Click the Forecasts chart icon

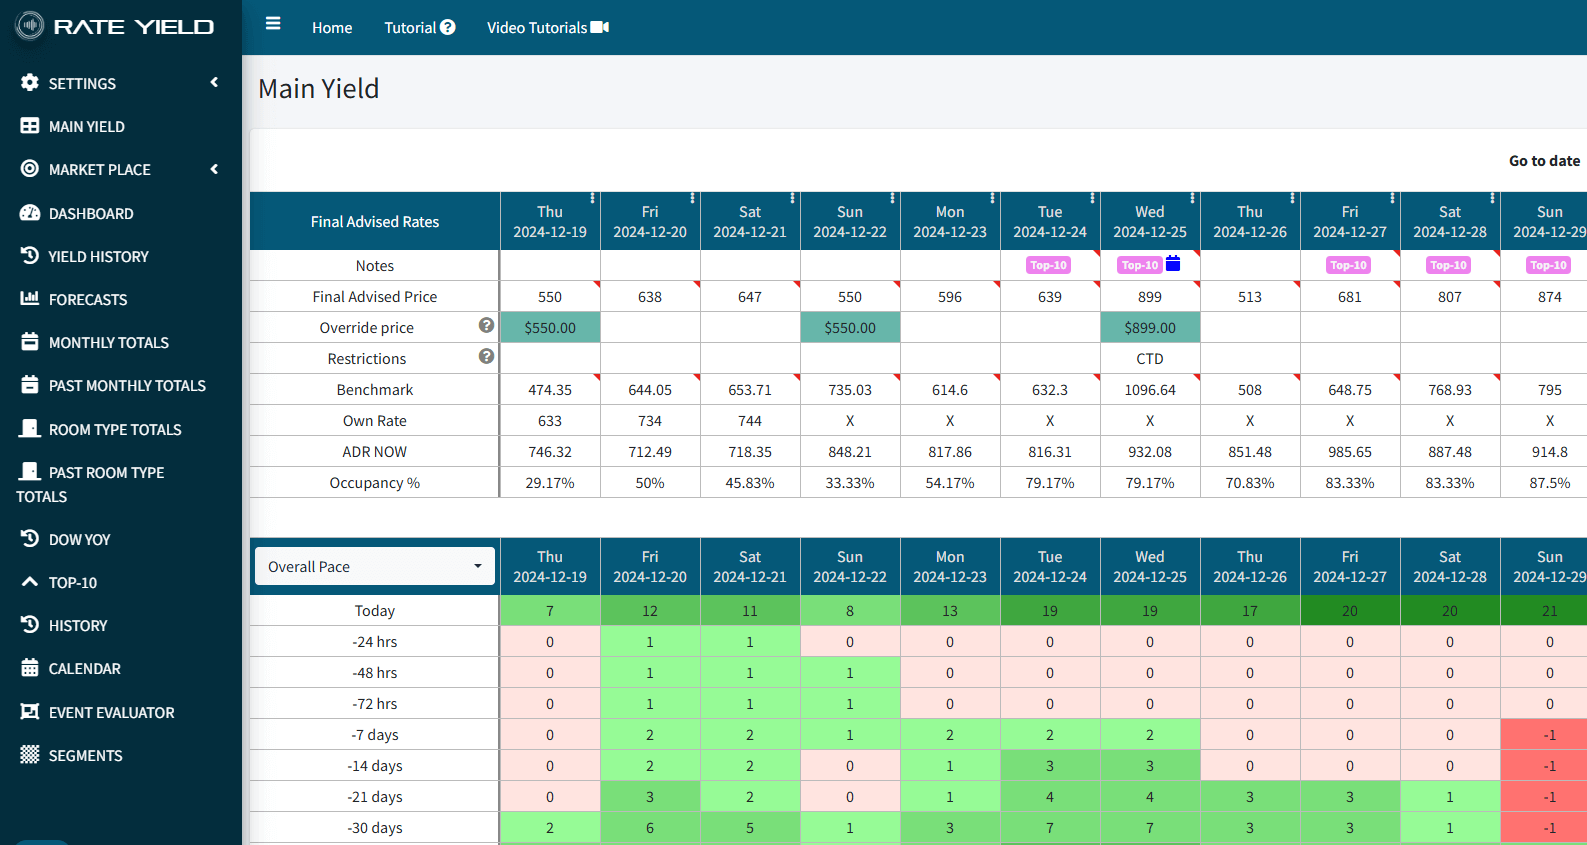(x=30, y=299)
